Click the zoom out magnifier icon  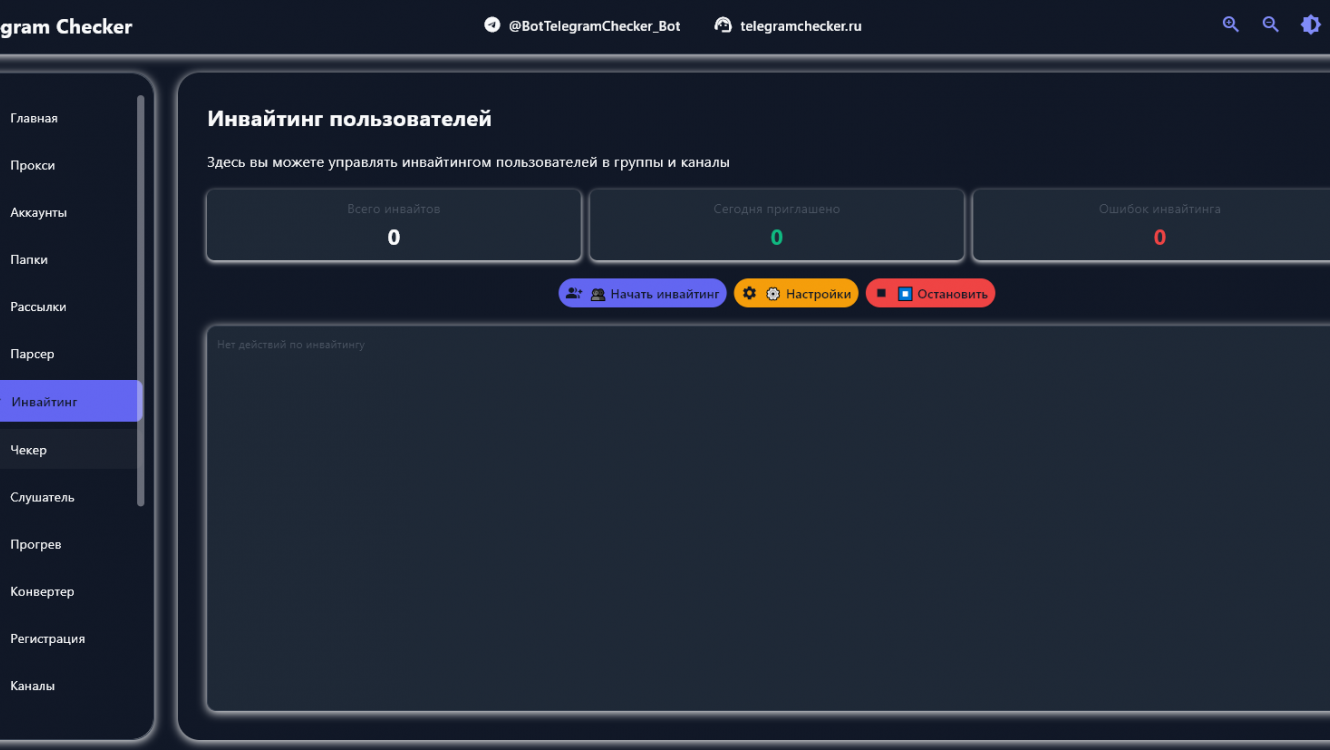(1271, 25)
